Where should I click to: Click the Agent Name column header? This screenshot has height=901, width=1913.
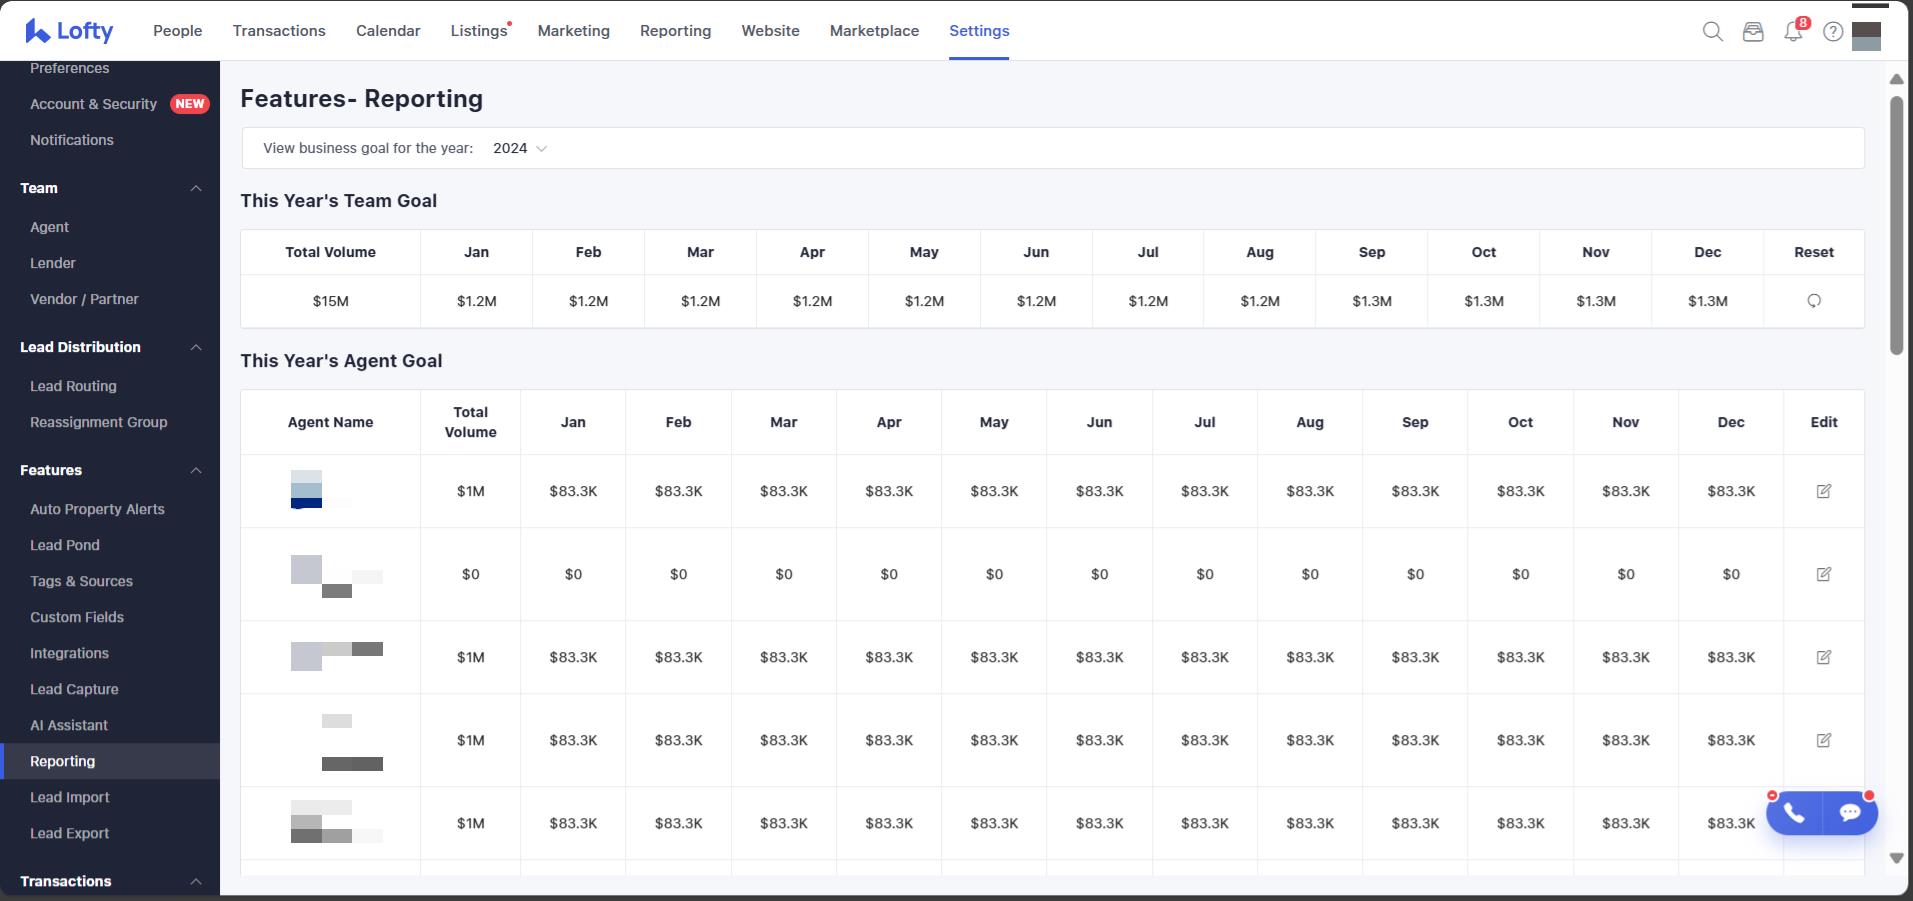pyautogui.click(x=331, y=422)
